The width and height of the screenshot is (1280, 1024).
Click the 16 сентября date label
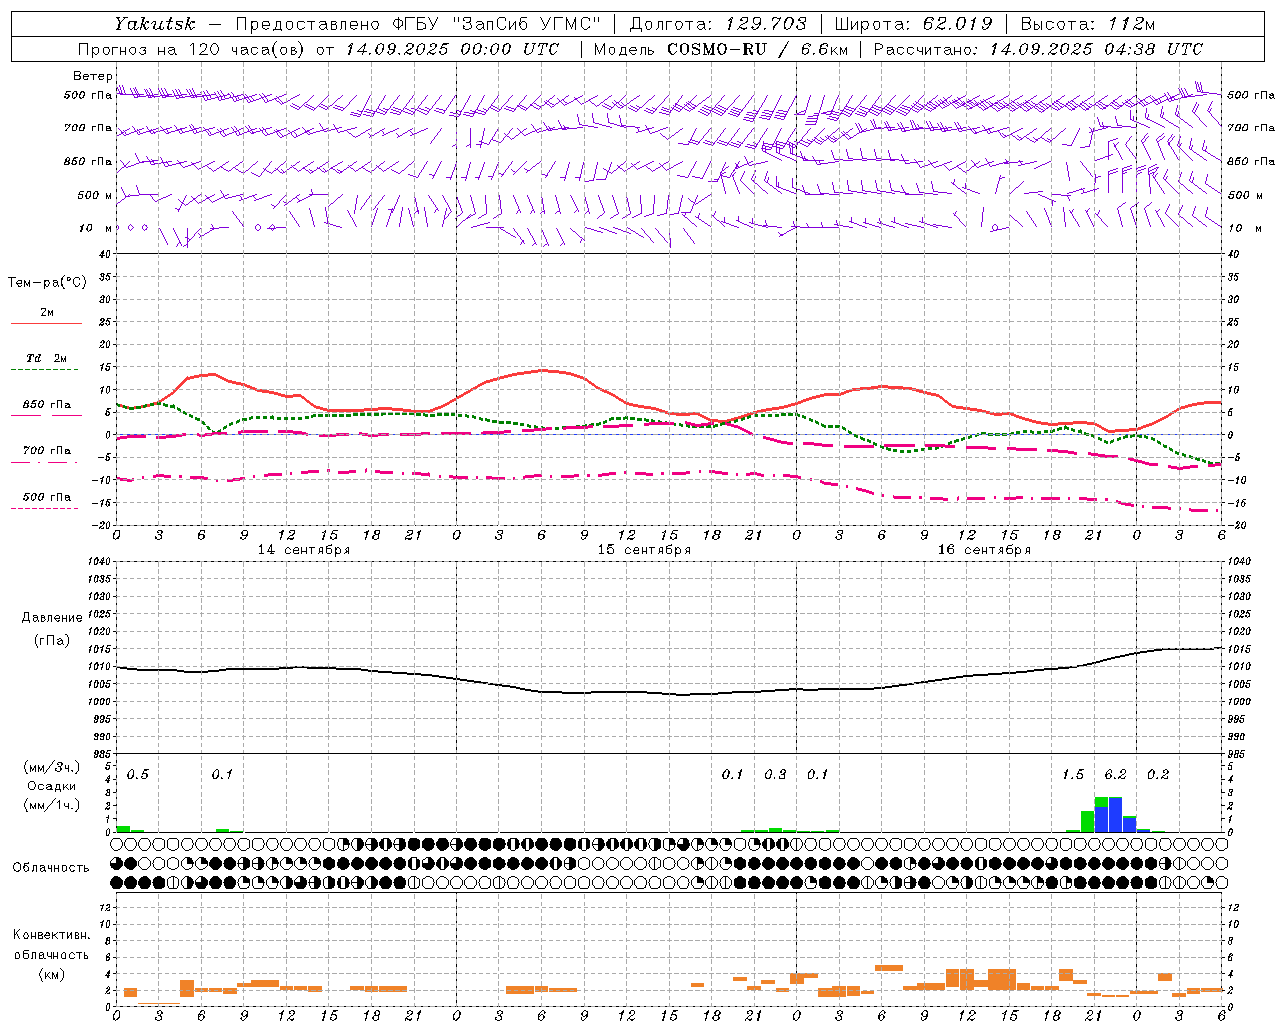(984, 550)
